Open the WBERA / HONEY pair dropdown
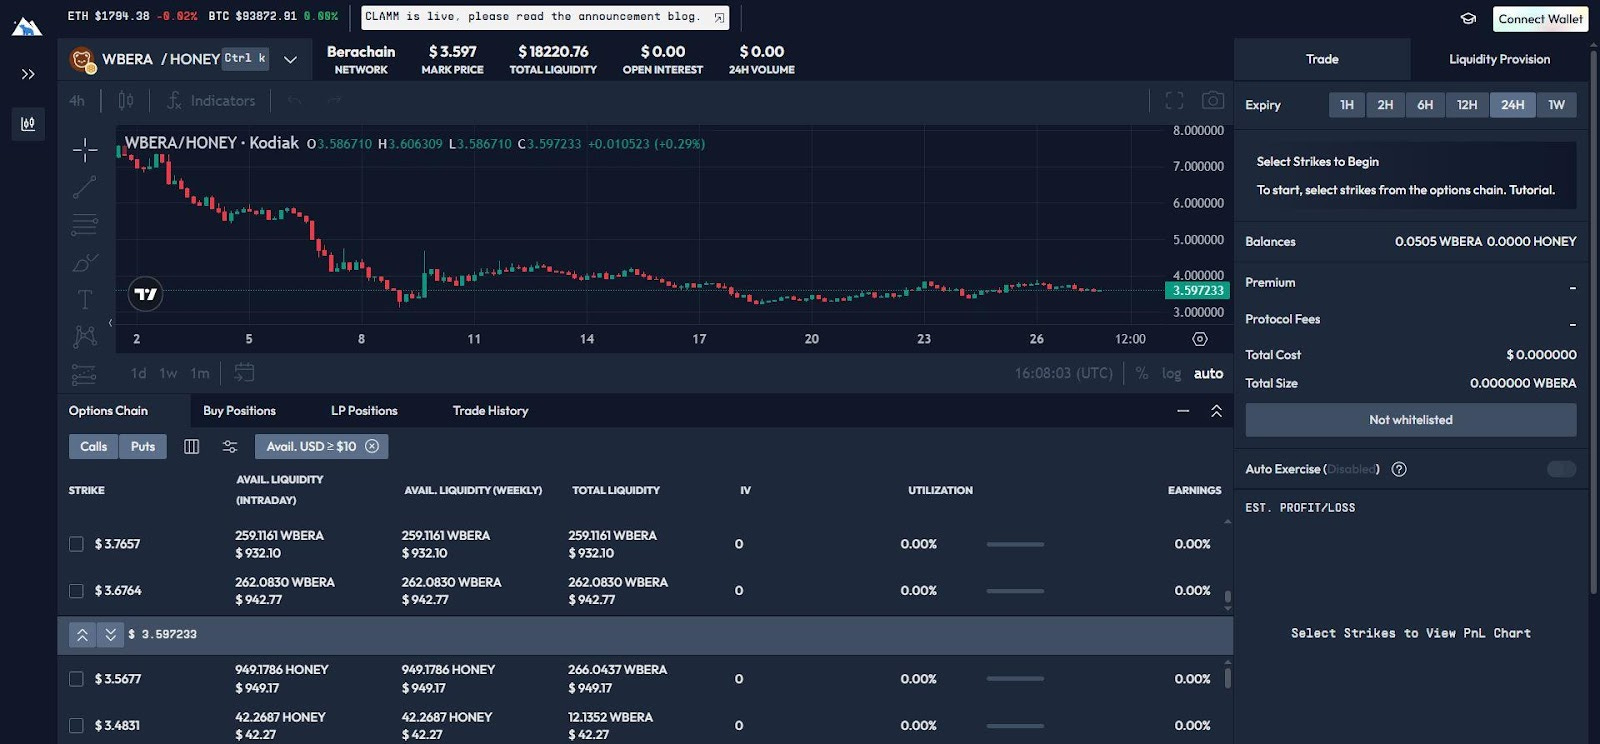 pos(290,59)
